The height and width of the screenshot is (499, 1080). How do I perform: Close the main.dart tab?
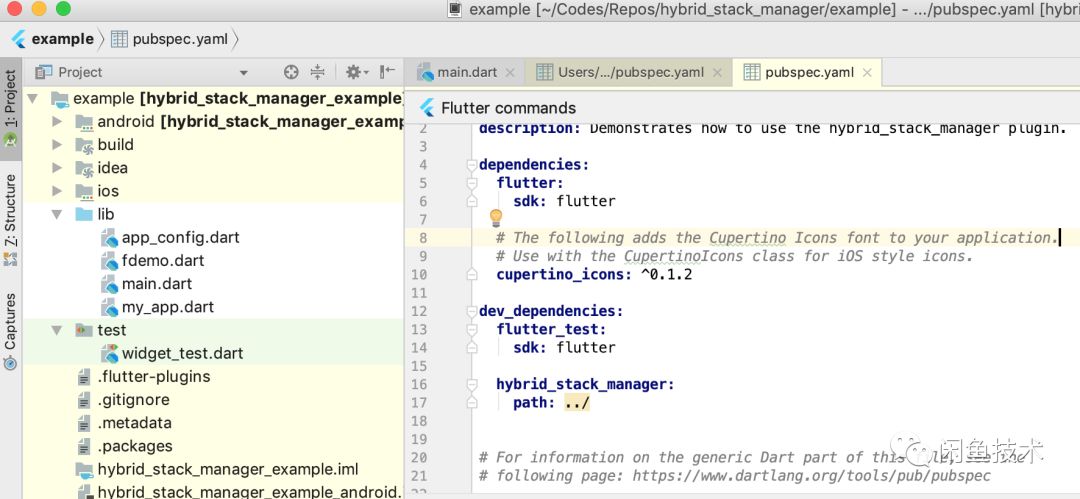tap(510, 72)
